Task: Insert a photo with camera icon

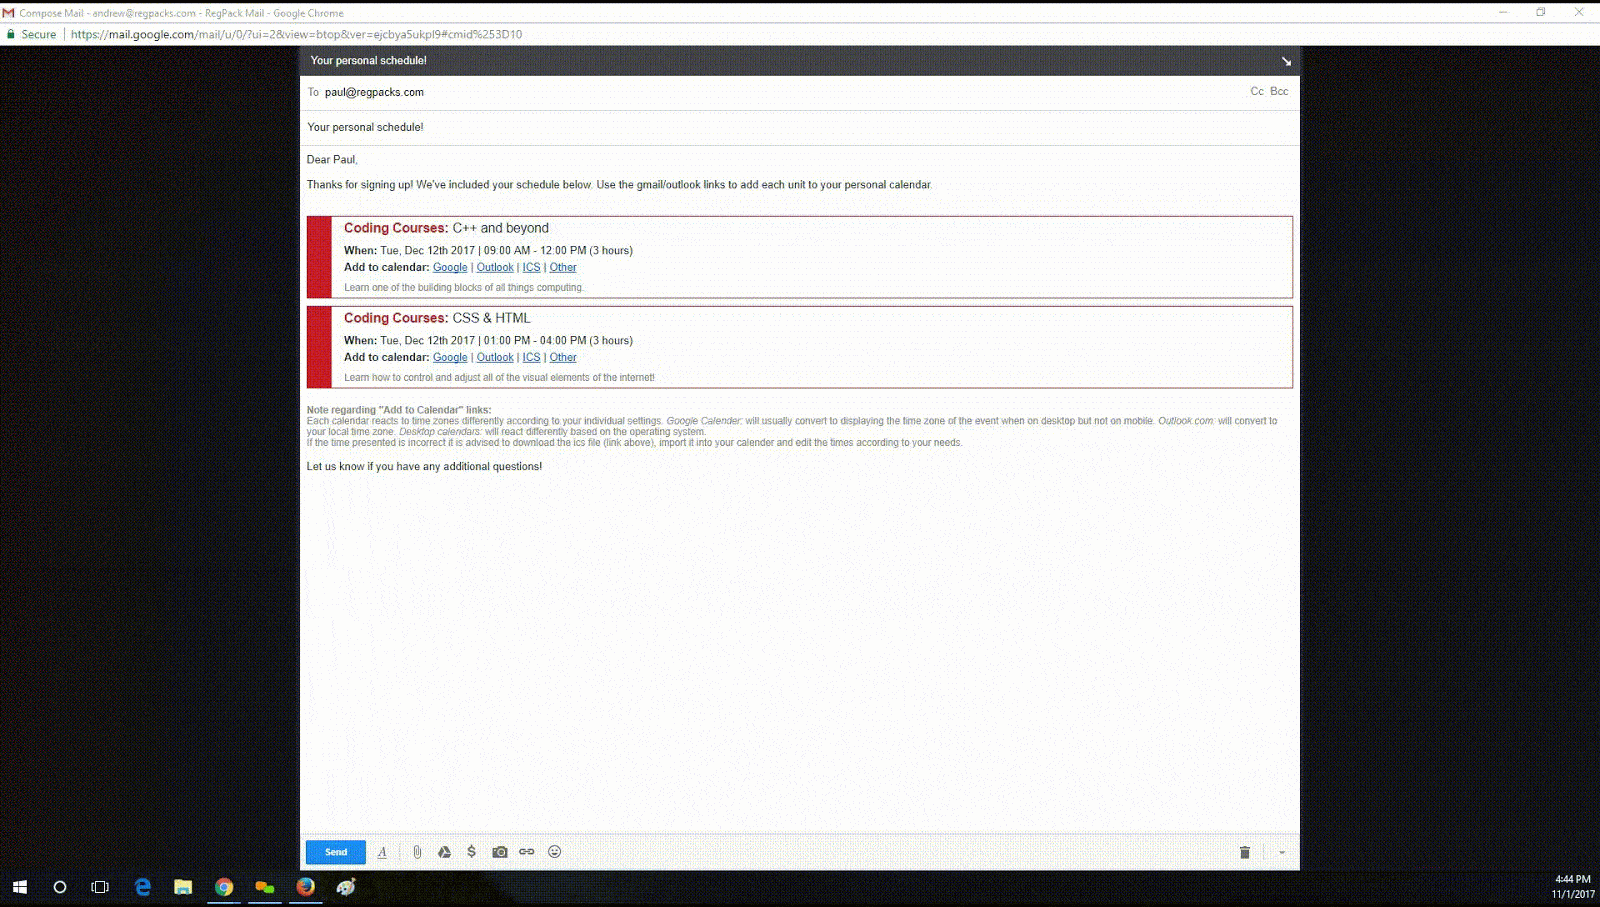Action: pyautogui.click(x=500, y=852)
